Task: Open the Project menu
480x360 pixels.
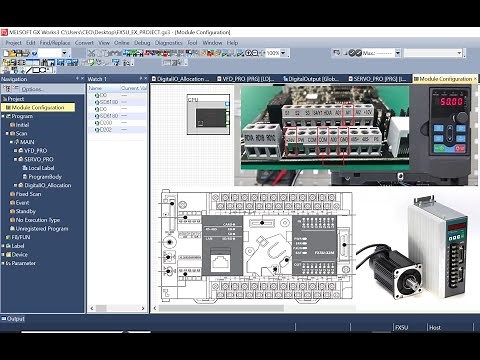Action: (x=13, y=43)
